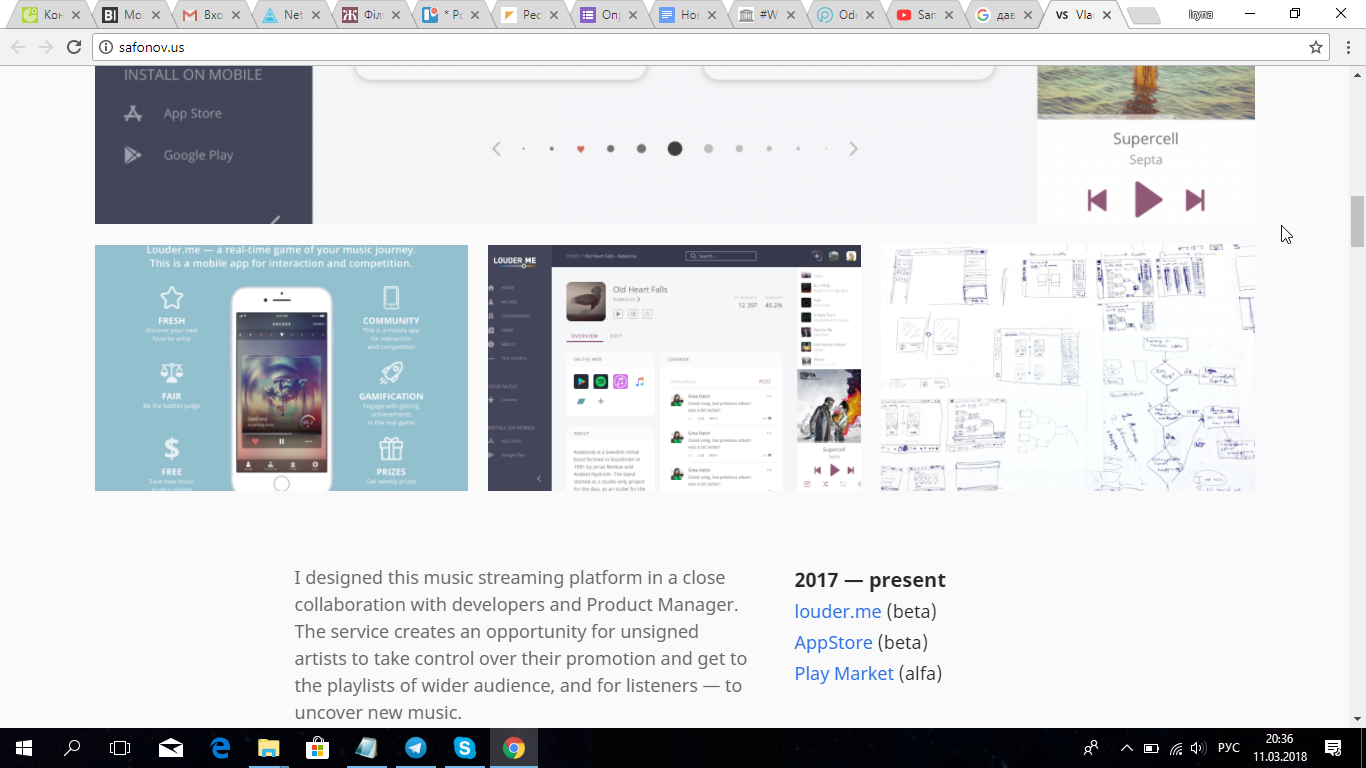Viewport: 1366px width, 768px height.
Task: Click the Supercell play button
Action: click(1147, 200)
